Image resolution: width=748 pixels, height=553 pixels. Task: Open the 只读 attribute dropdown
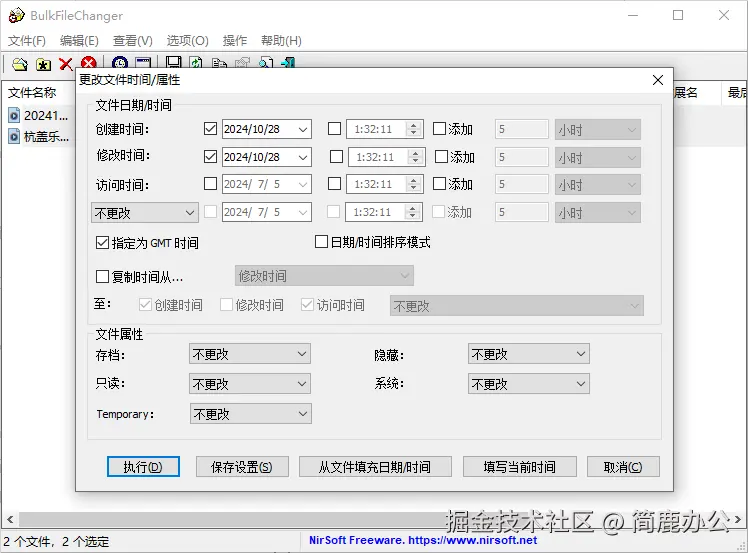[249, 384]
